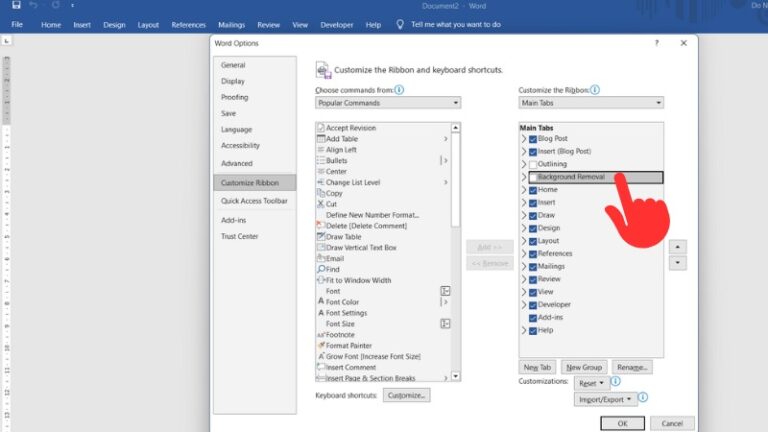Screen dimensions: 768x432
Task: Click the info icon beside Reset
Action: pos(615,382)
